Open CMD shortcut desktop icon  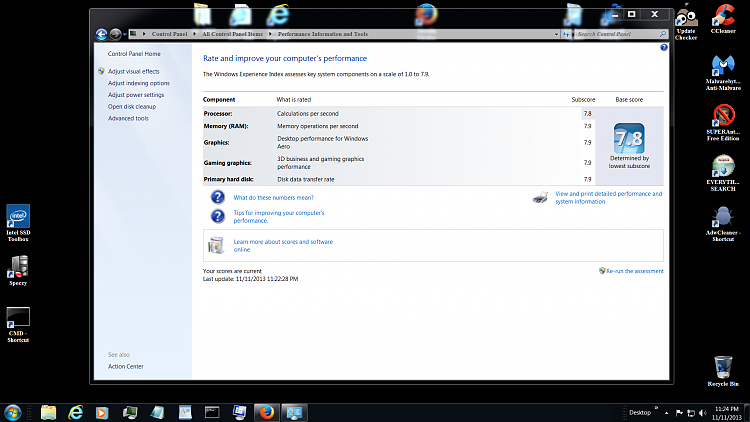coord(18,325)
